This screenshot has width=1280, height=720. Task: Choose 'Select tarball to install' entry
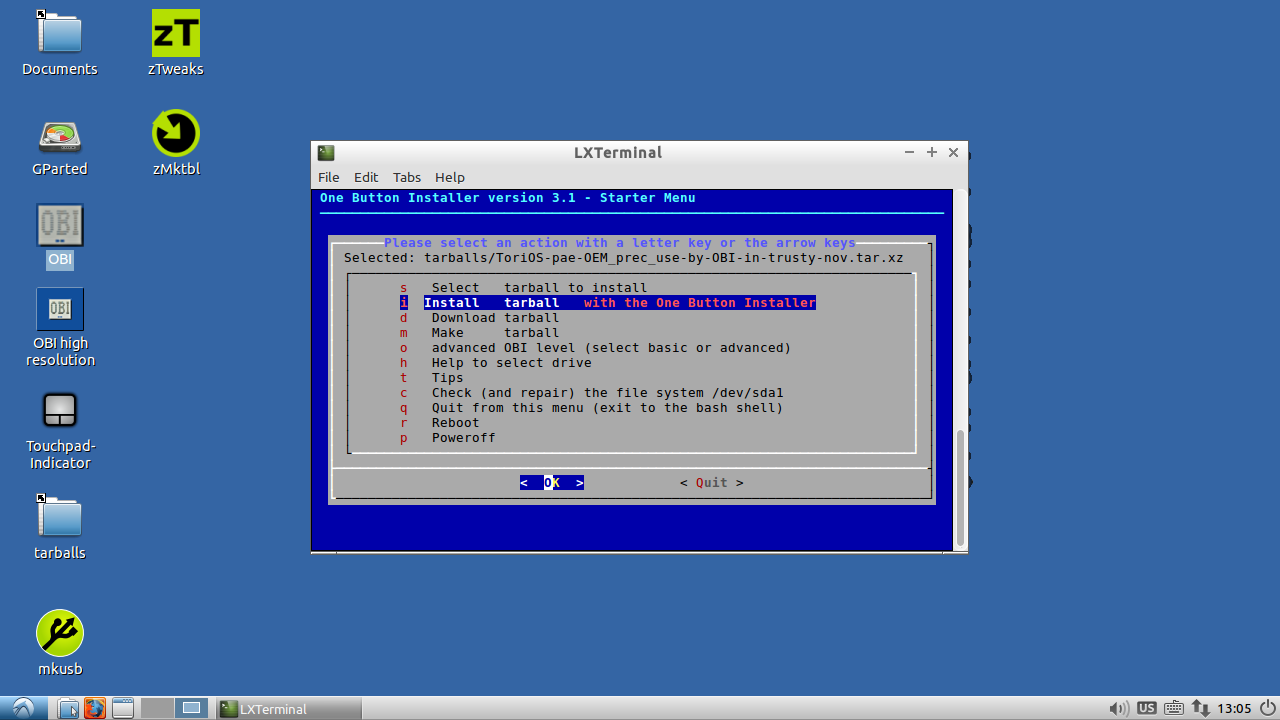pyautogui.click(x=524, y=288)
